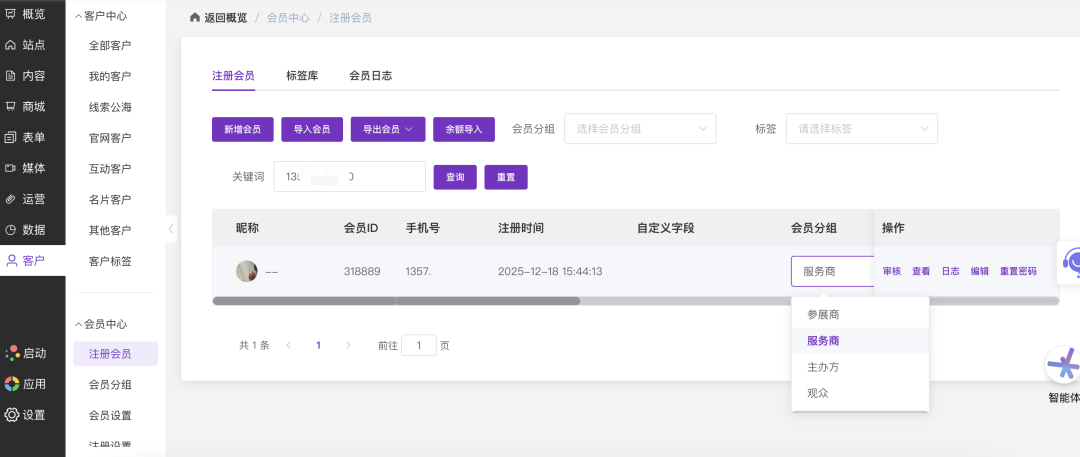
Task: Click the 智能体 assistant floating icon
Action: pyautogui.click(x=1063, y=366)
